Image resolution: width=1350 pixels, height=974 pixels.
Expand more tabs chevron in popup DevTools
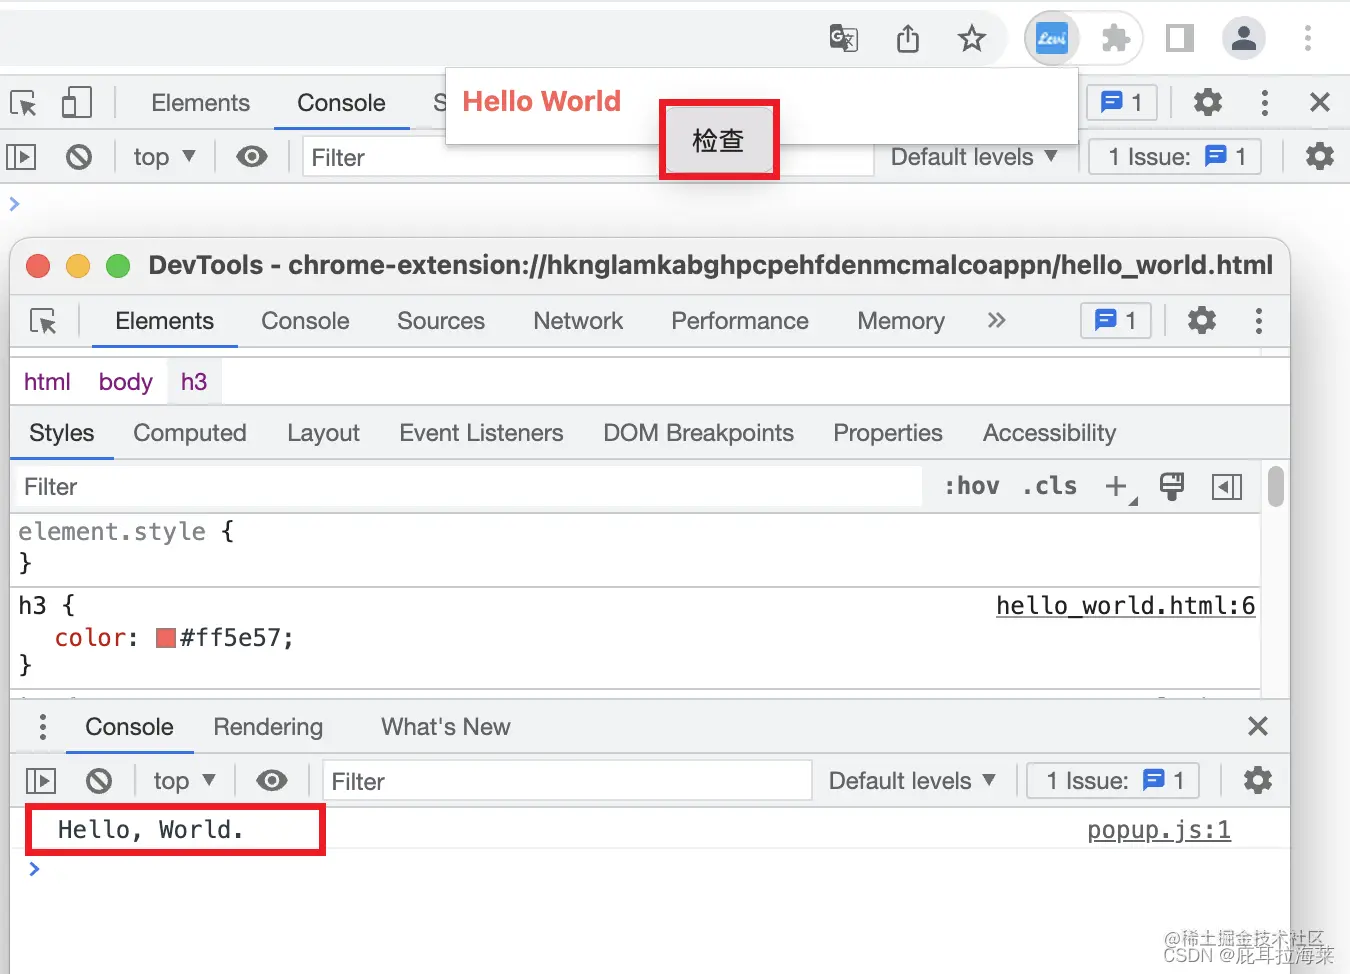coord(996,320)
